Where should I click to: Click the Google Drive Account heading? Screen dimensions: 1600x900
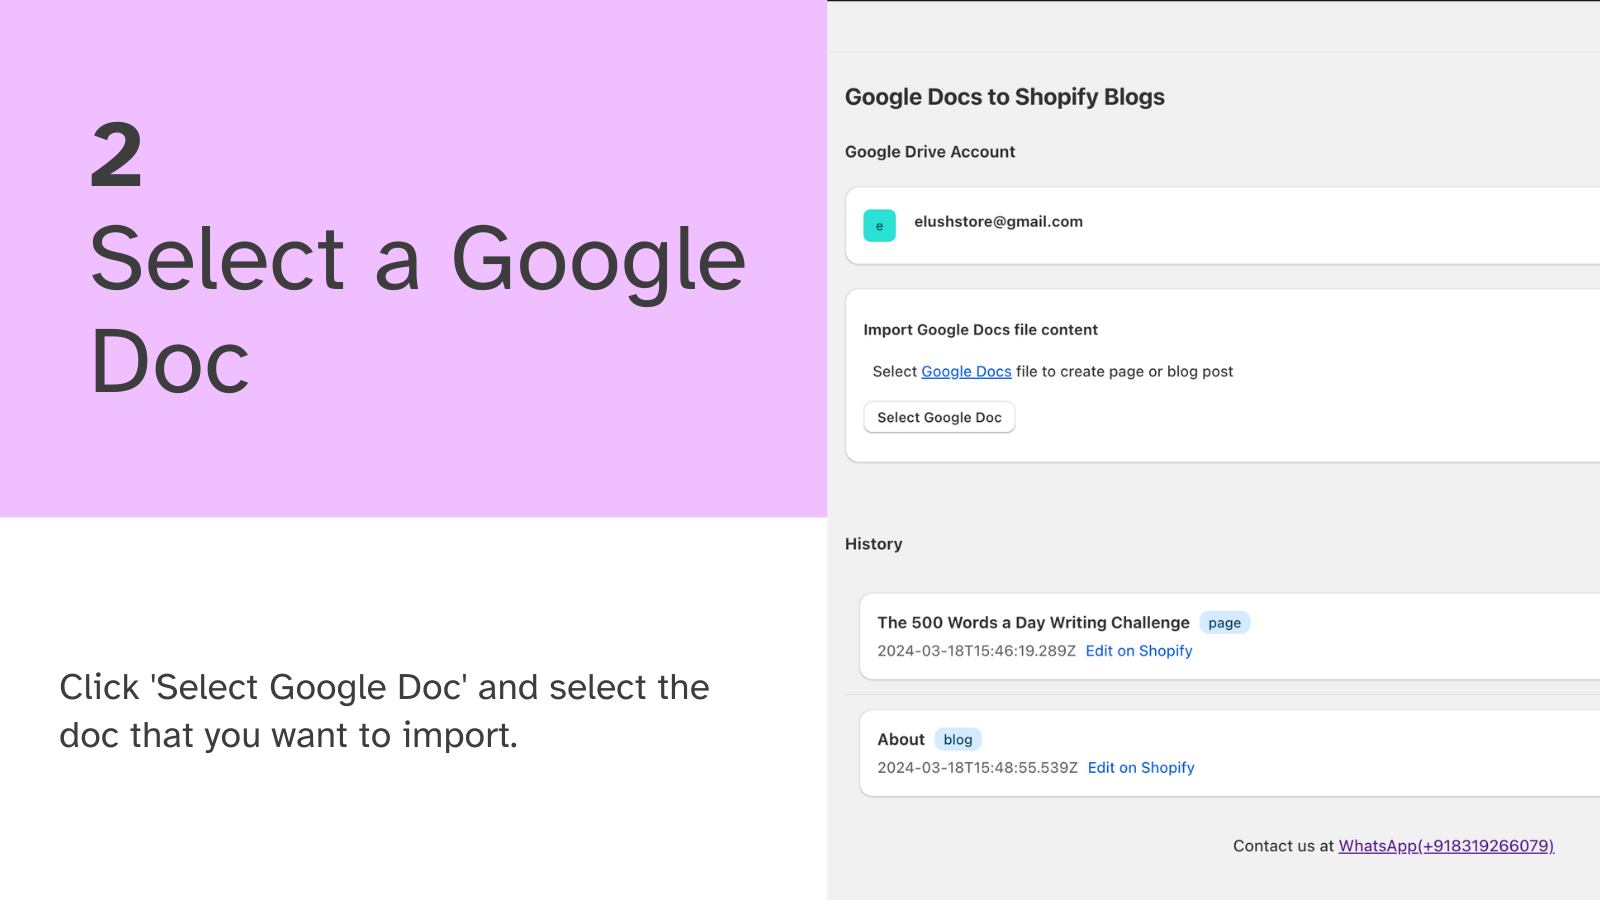930,152
